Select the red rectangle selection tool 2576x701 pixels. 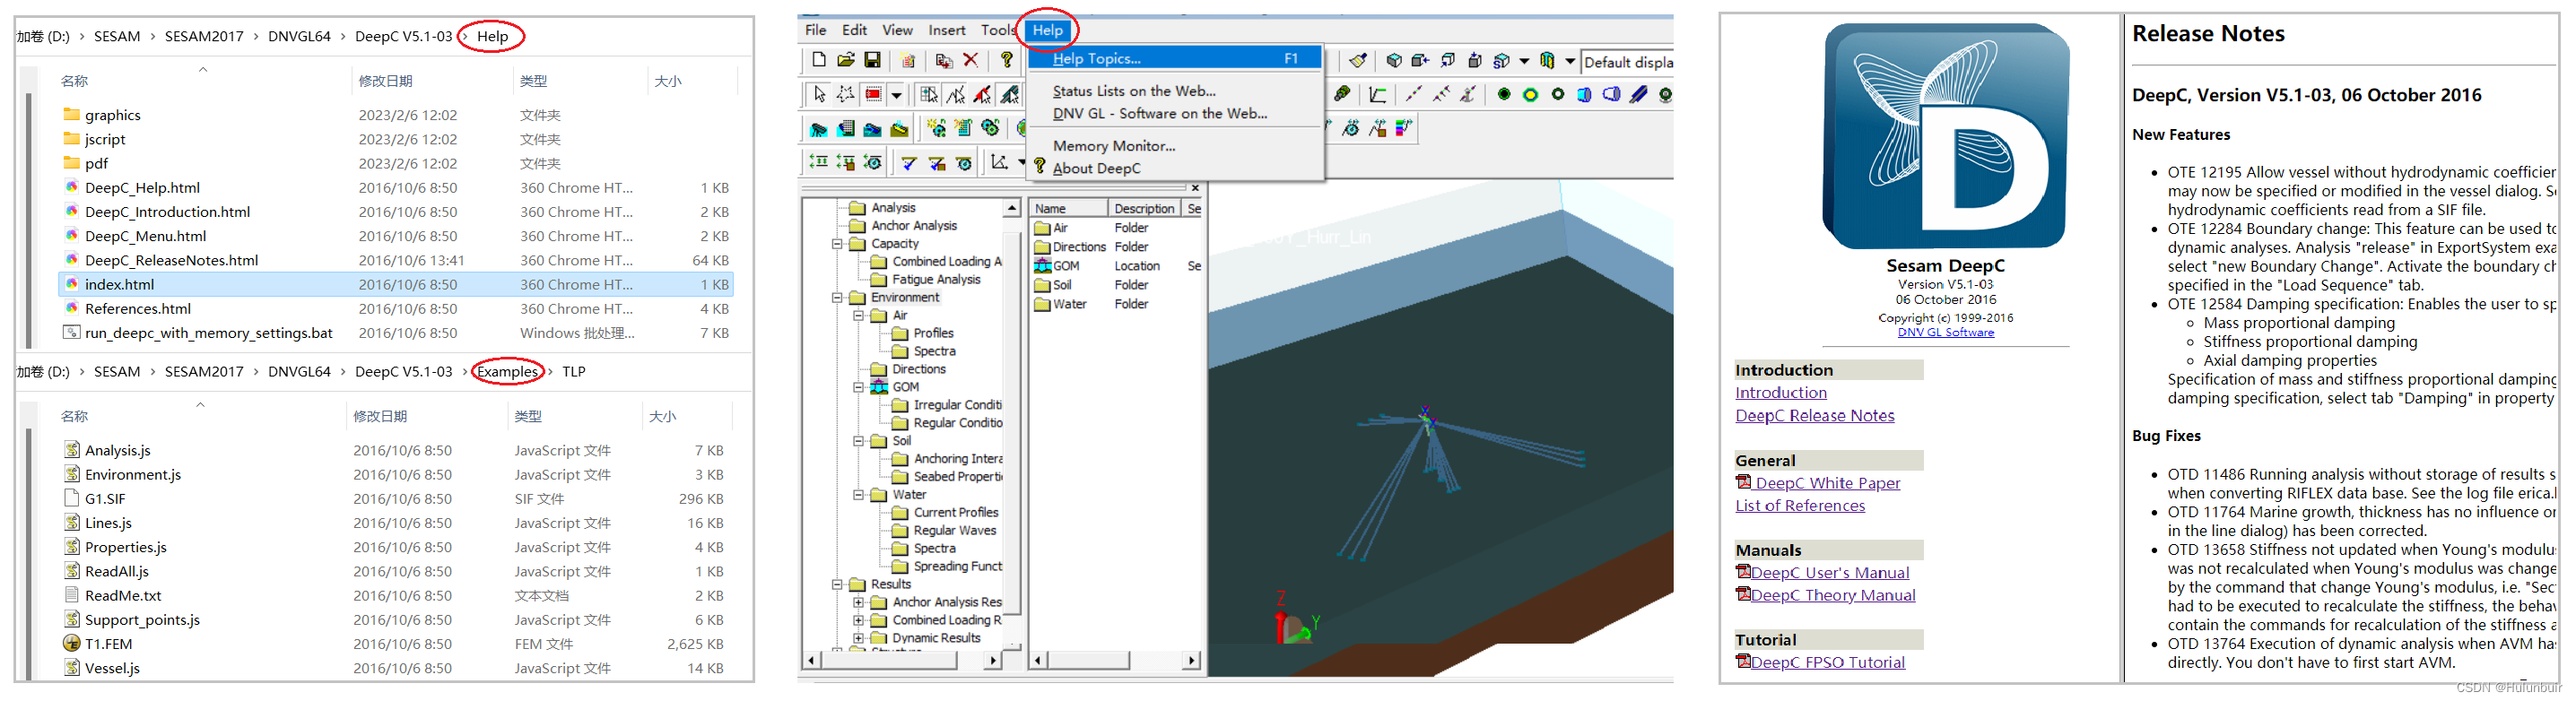(x=873, y=94)
